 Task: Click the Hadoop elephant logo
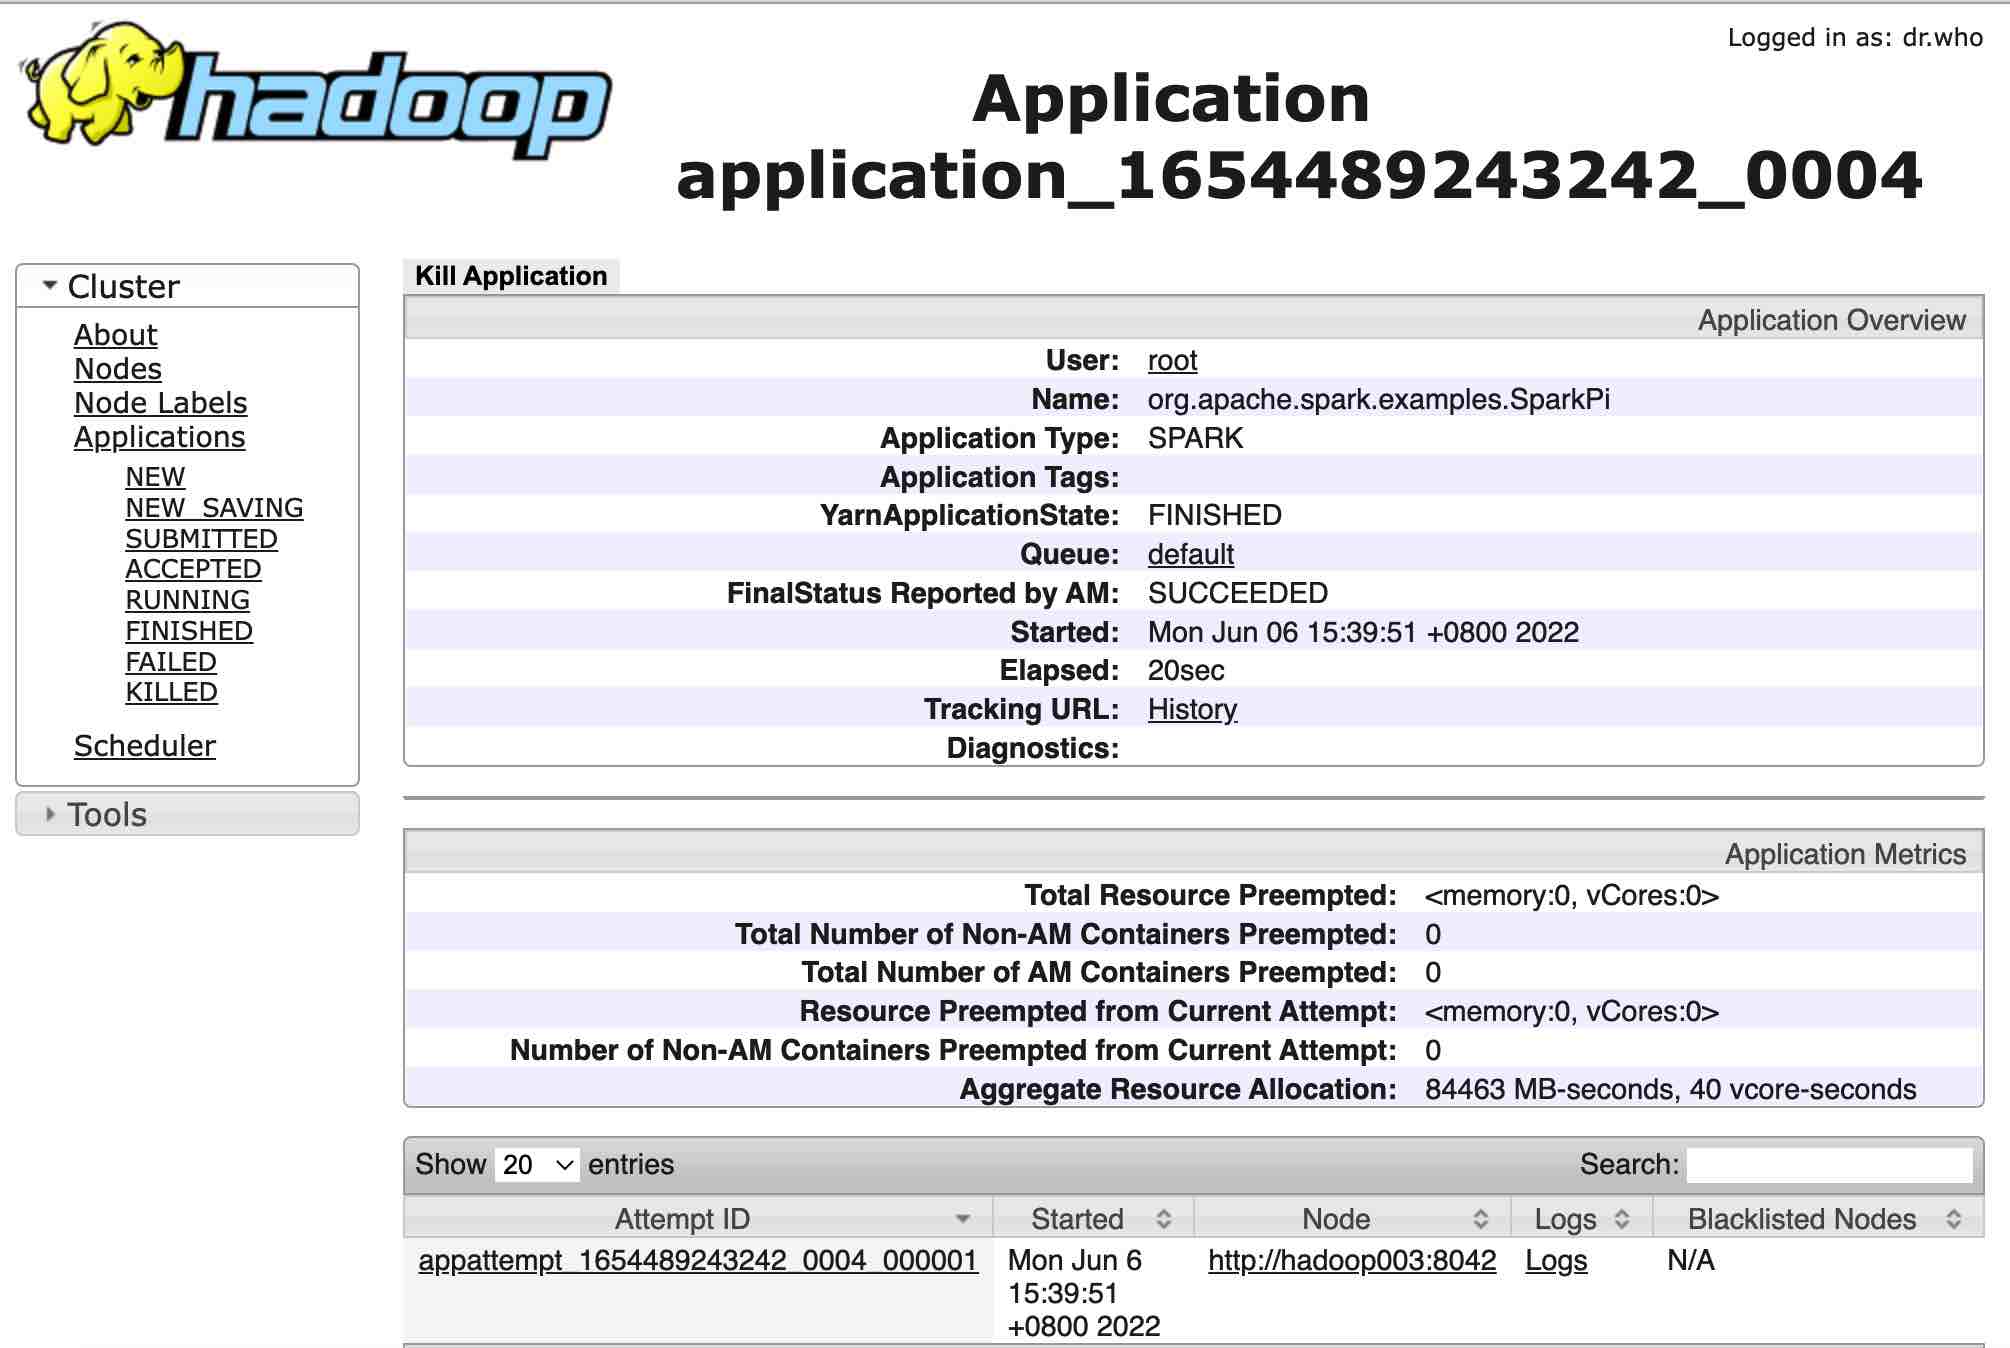315,90
